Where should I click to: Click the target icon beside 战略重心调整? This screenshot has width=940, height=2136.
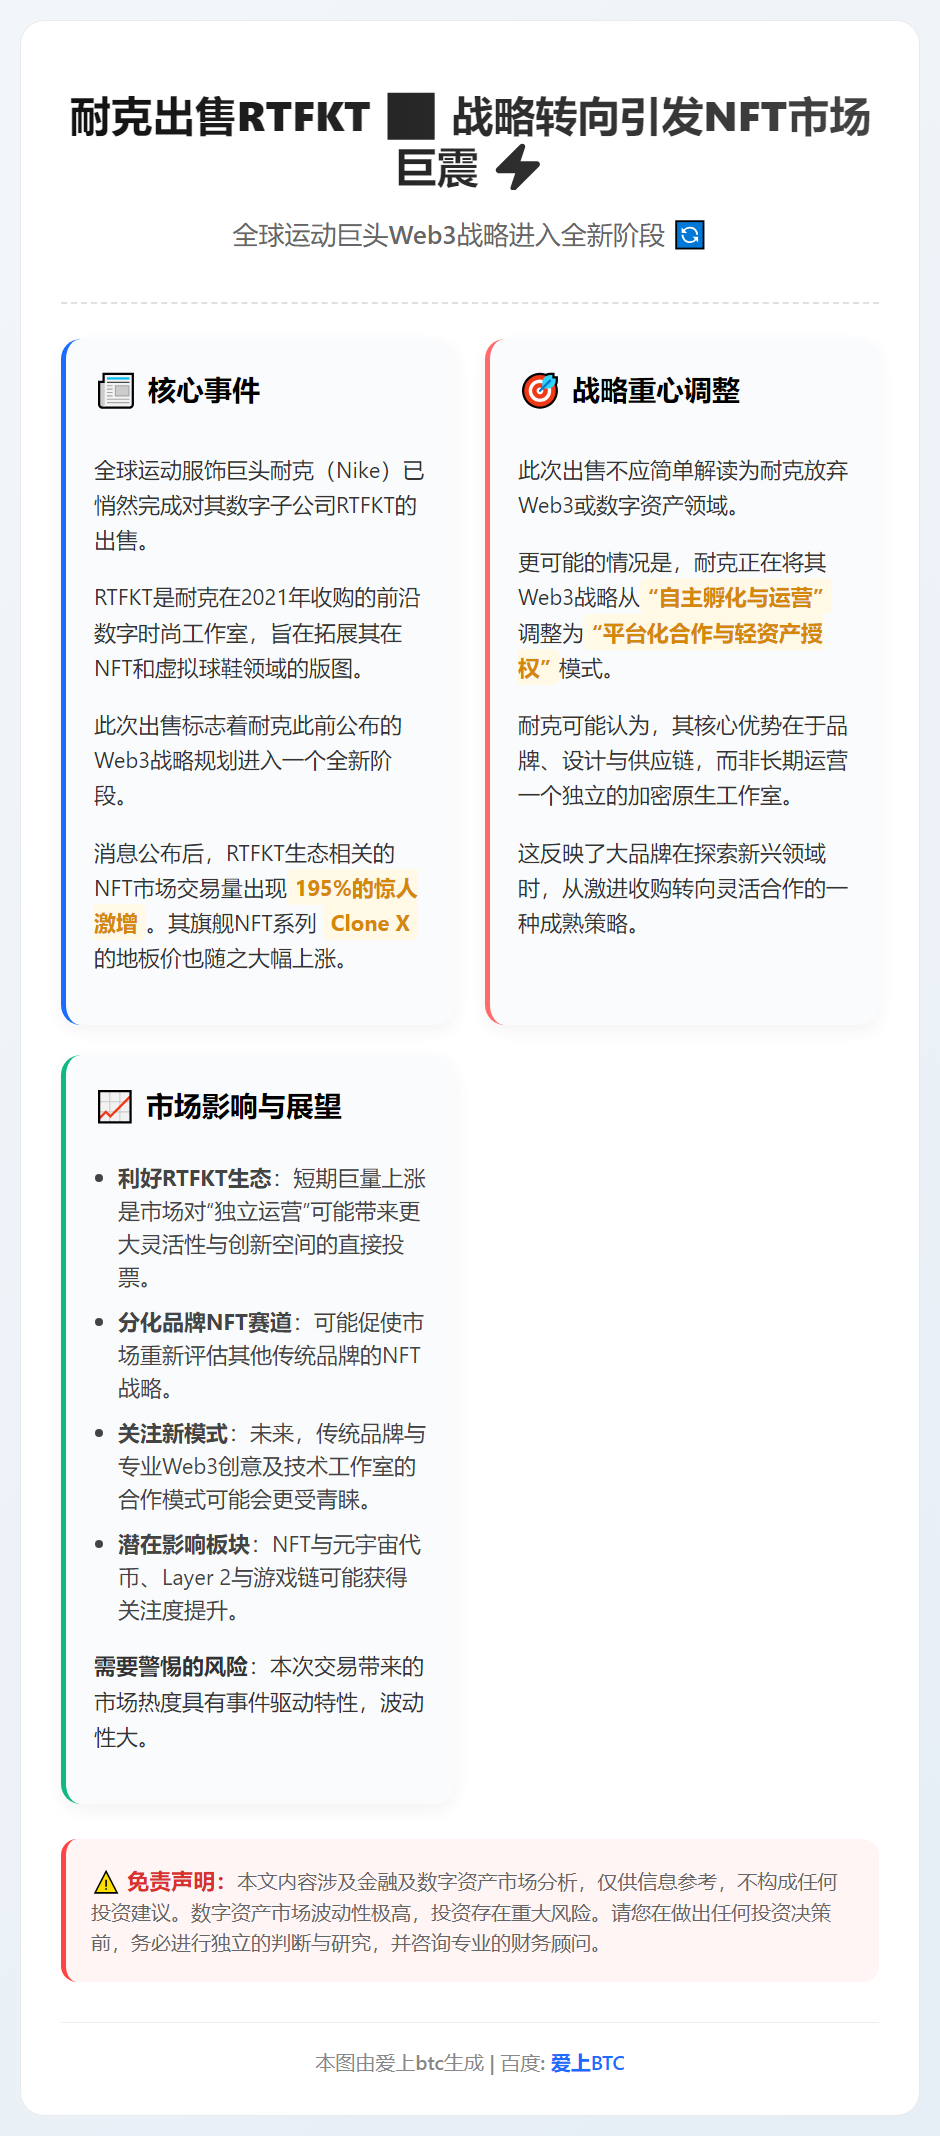point(540,390)
